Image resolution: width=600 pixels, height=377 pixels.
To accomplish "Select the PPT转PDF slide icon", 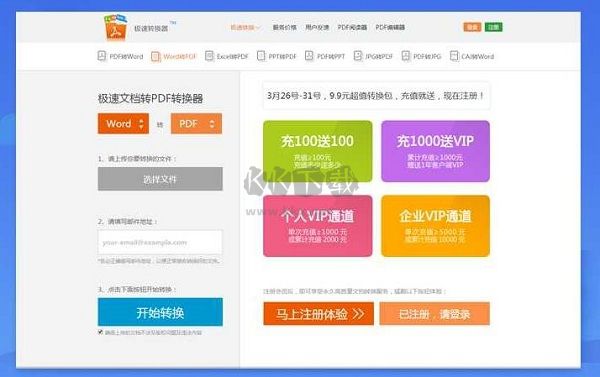I will [x=261, y=56].
